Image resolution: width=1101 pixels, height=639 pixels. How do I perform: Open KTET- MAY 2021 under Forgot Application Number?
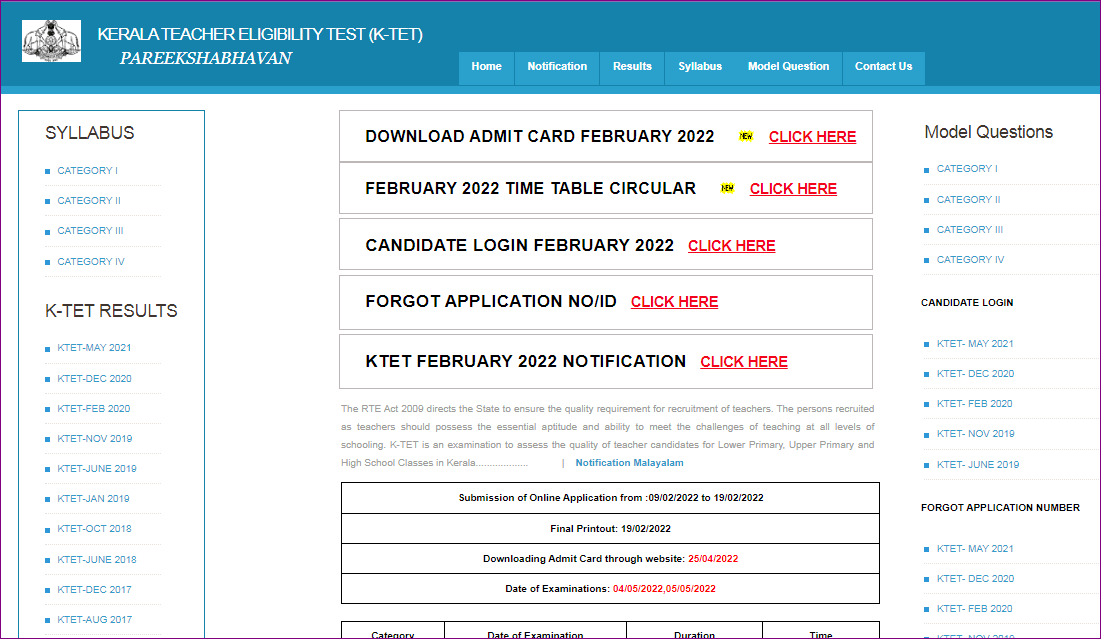[975, 549]
